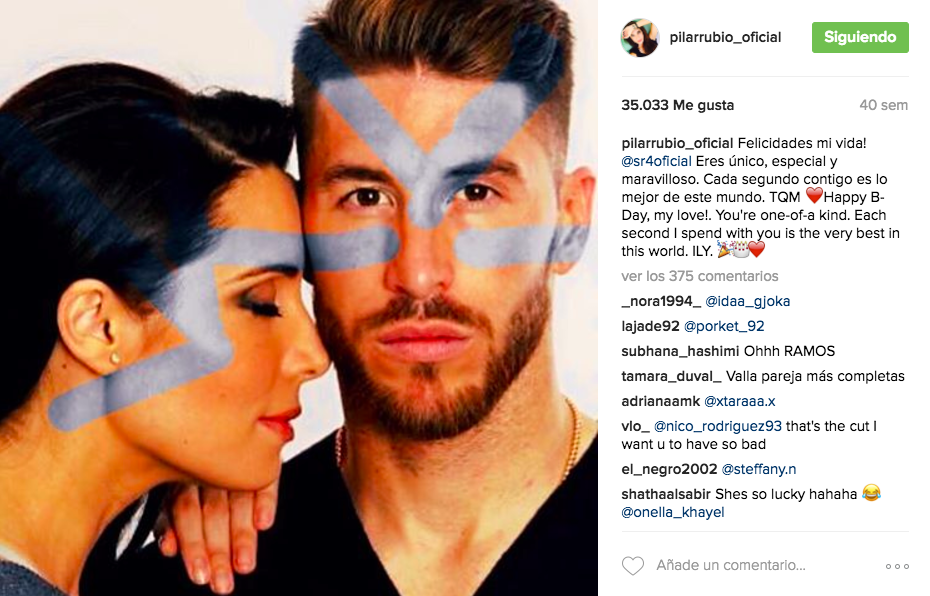
Task: View 35.033 Me gusta likes list
Action: tap(677, 105)
